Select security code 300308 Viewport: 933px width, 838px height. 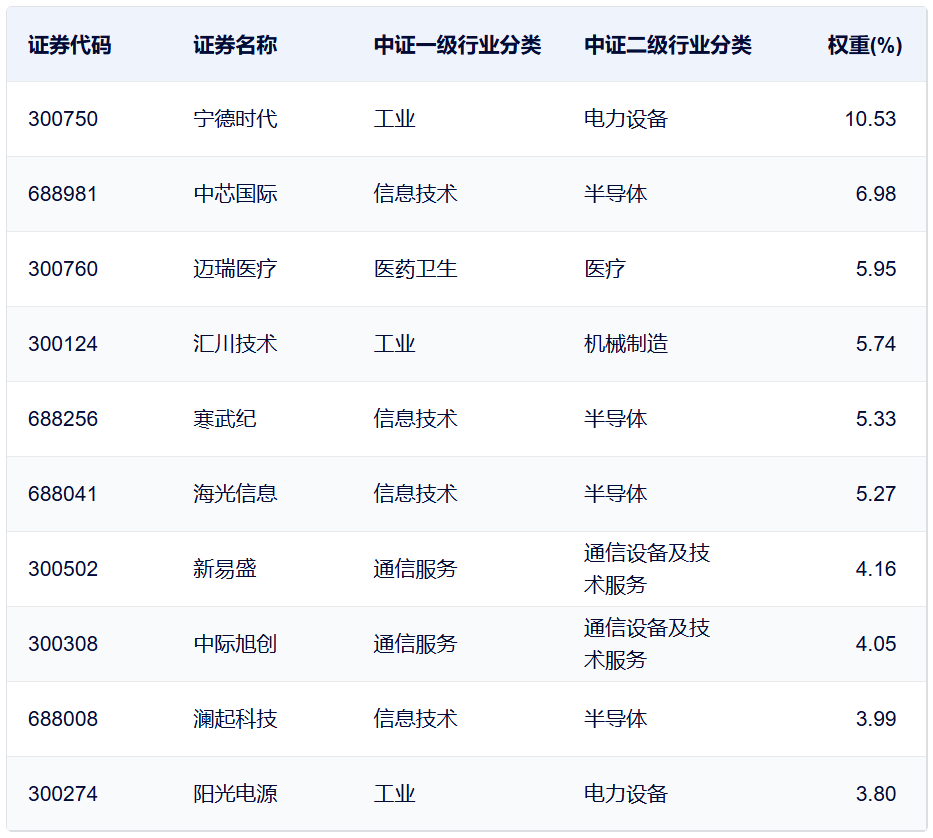[x=62, y=644]
